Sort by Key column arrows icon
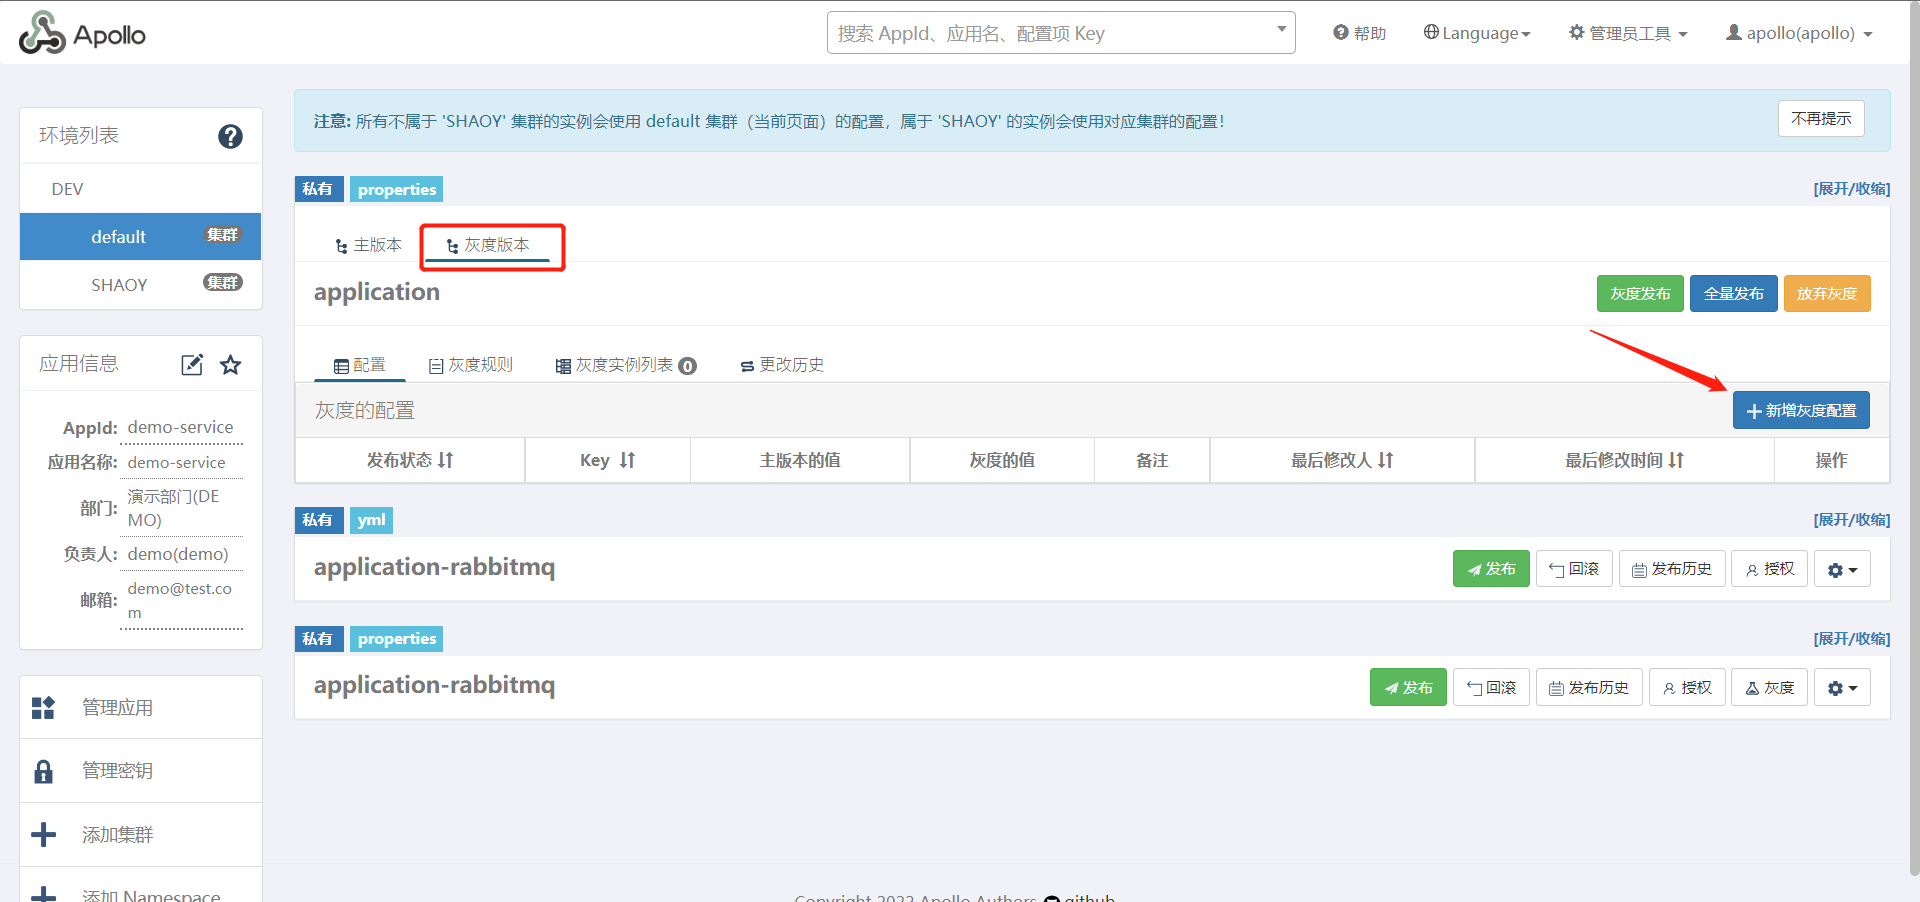Screen dimensions: 1920x902 click(x=627, y=460)
